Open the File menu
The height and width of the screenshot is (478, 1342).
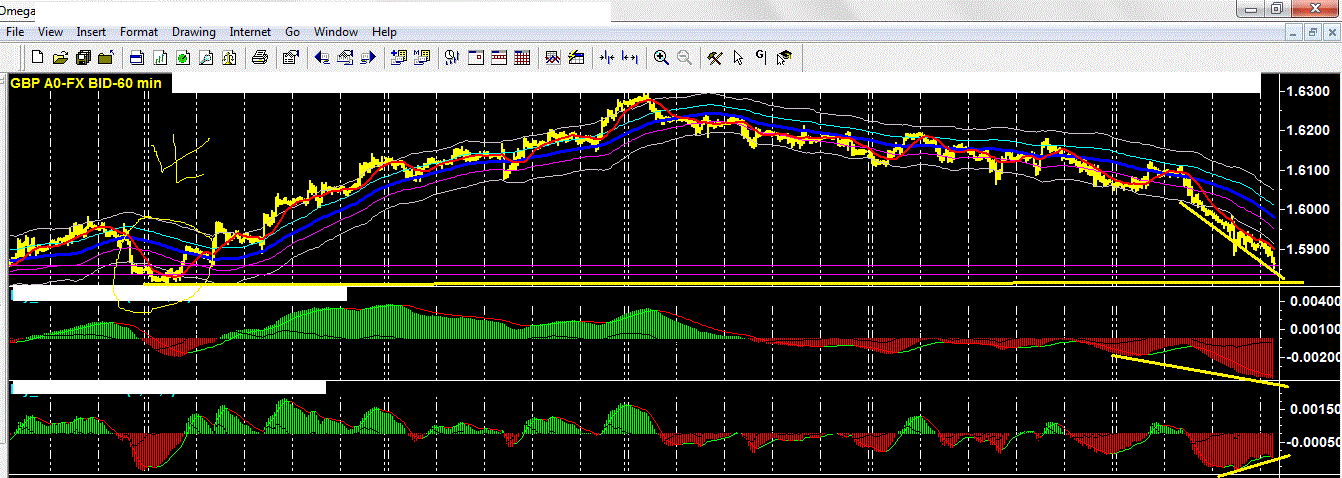[15, 32]
